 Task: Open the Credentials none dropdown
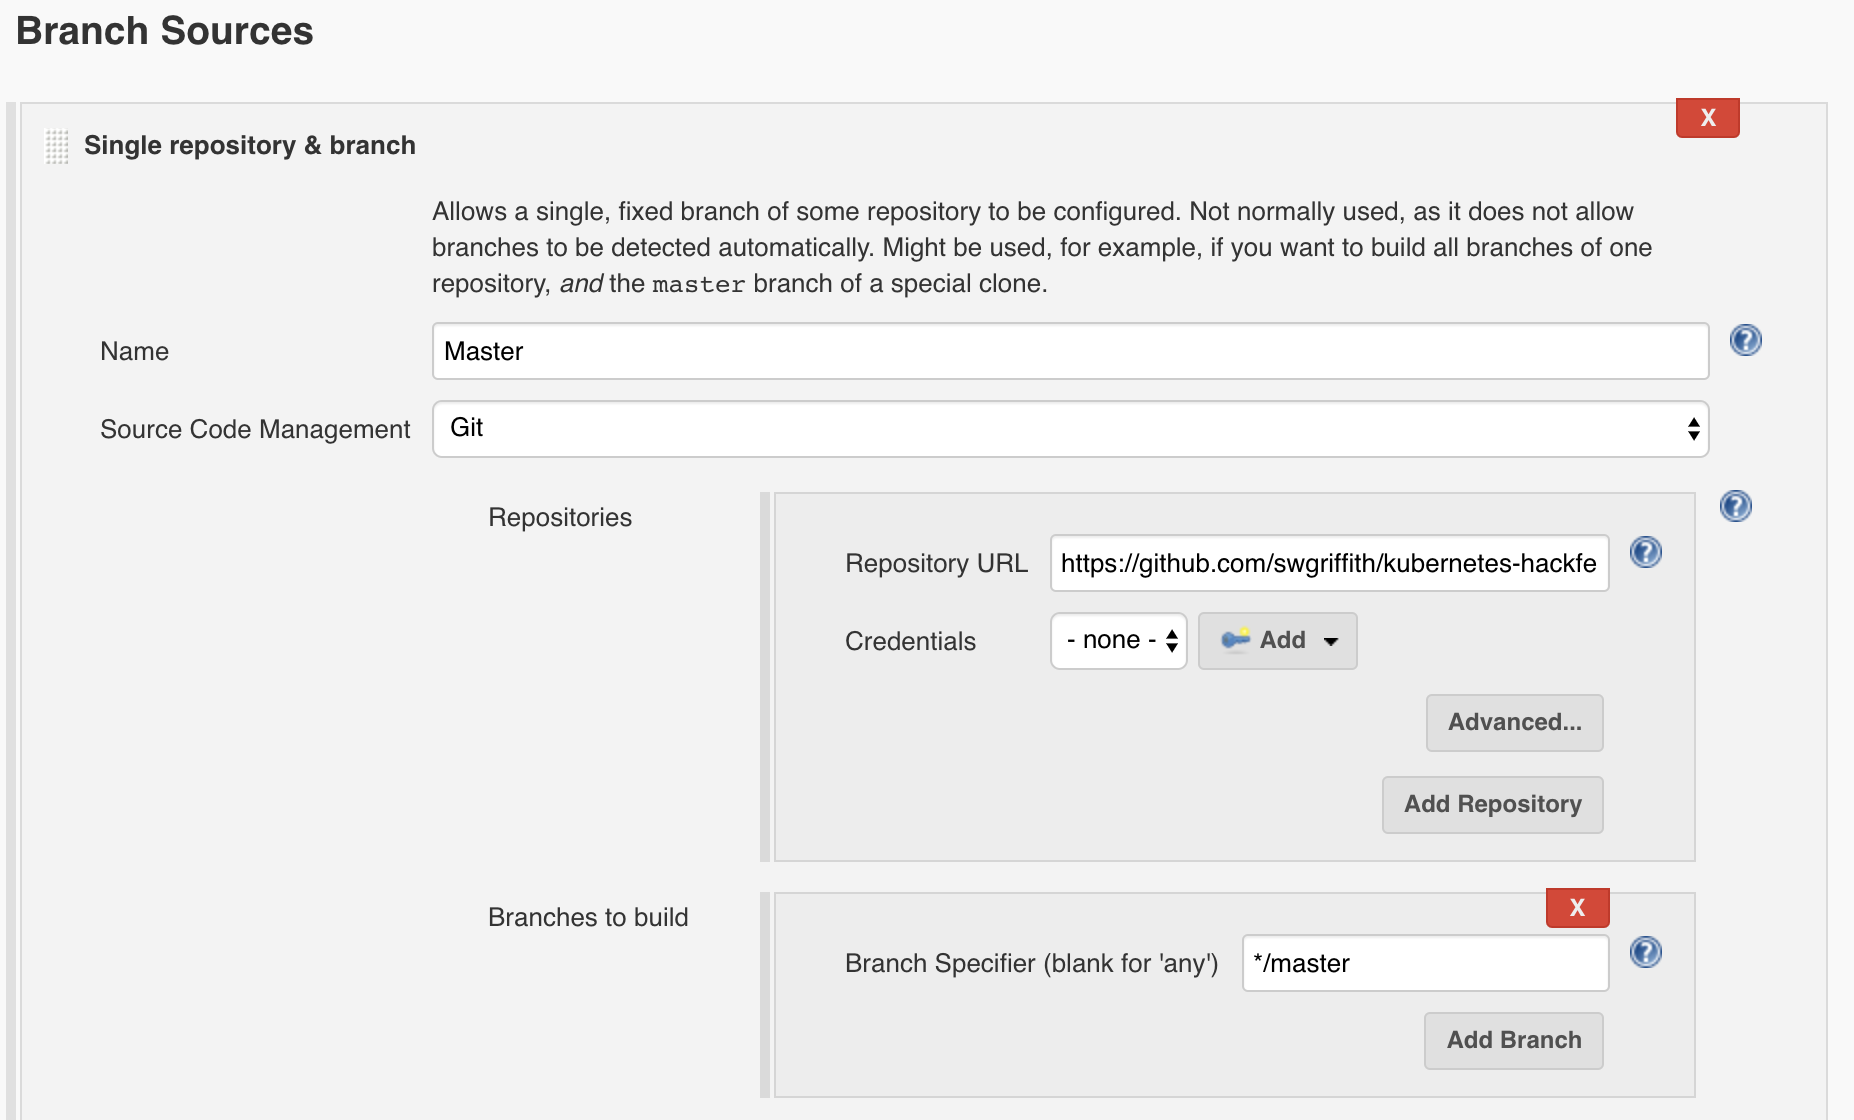click(x=1118, y=641)
